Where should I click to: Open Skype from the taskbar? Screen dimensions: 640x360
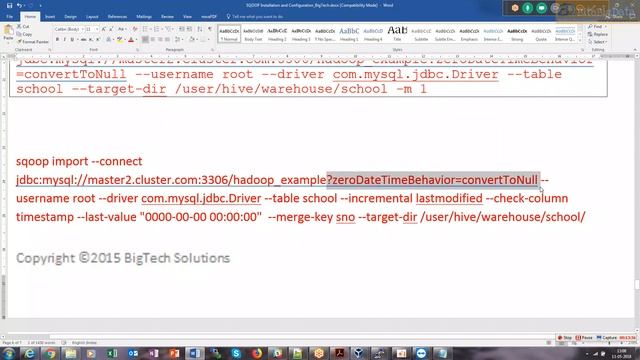(236, 353)
